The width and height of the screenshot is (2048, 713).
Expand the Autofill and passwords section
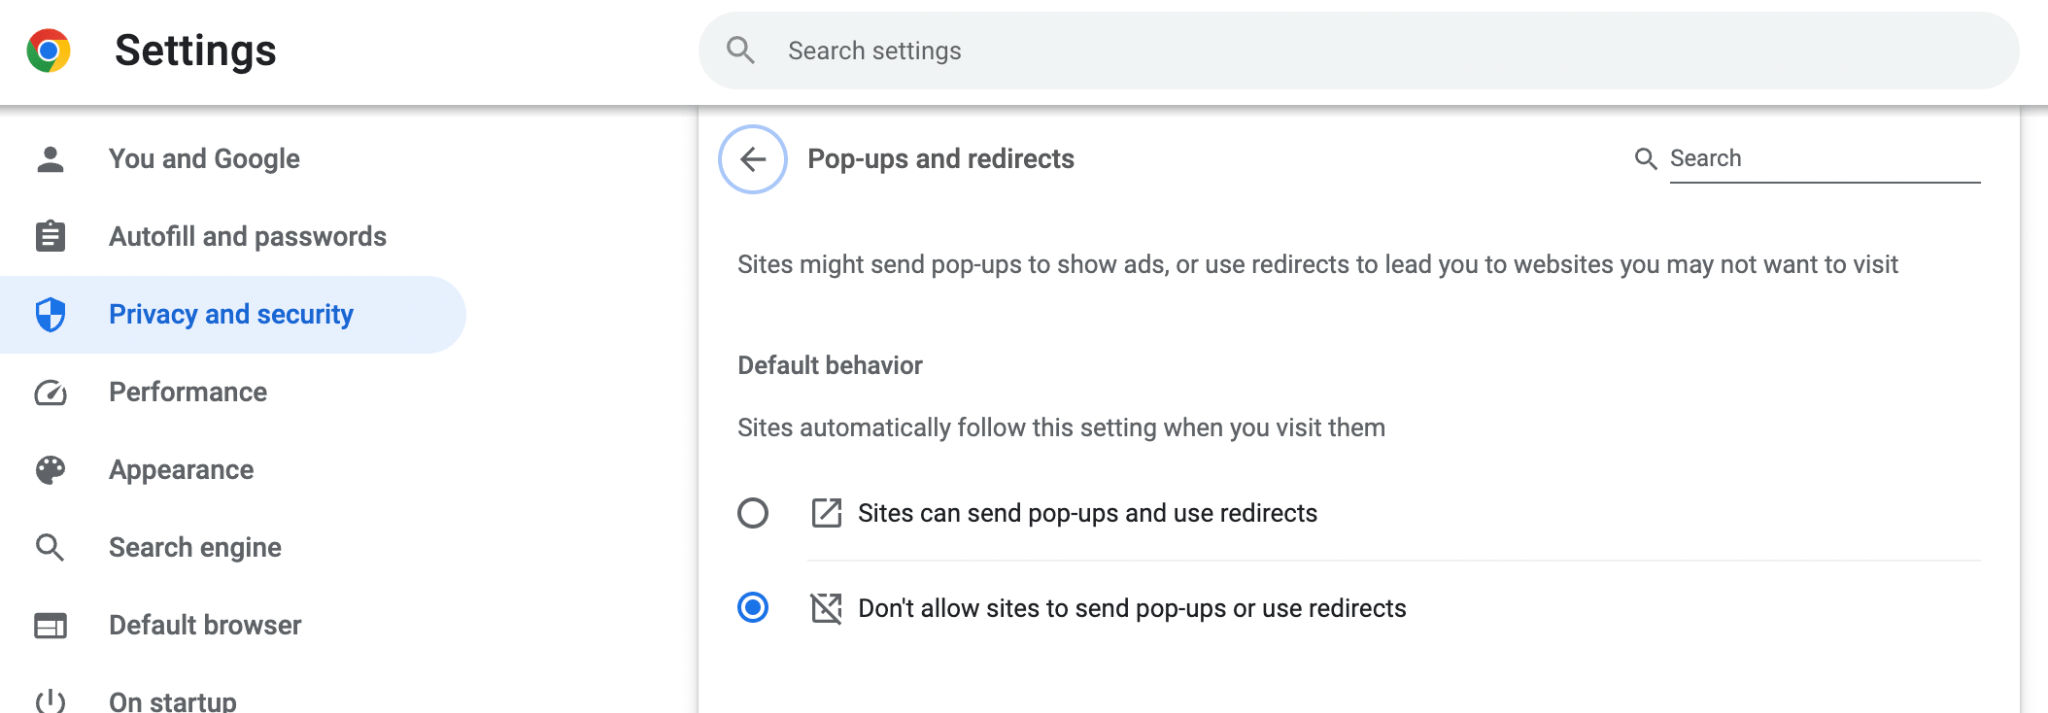(247, 235)
